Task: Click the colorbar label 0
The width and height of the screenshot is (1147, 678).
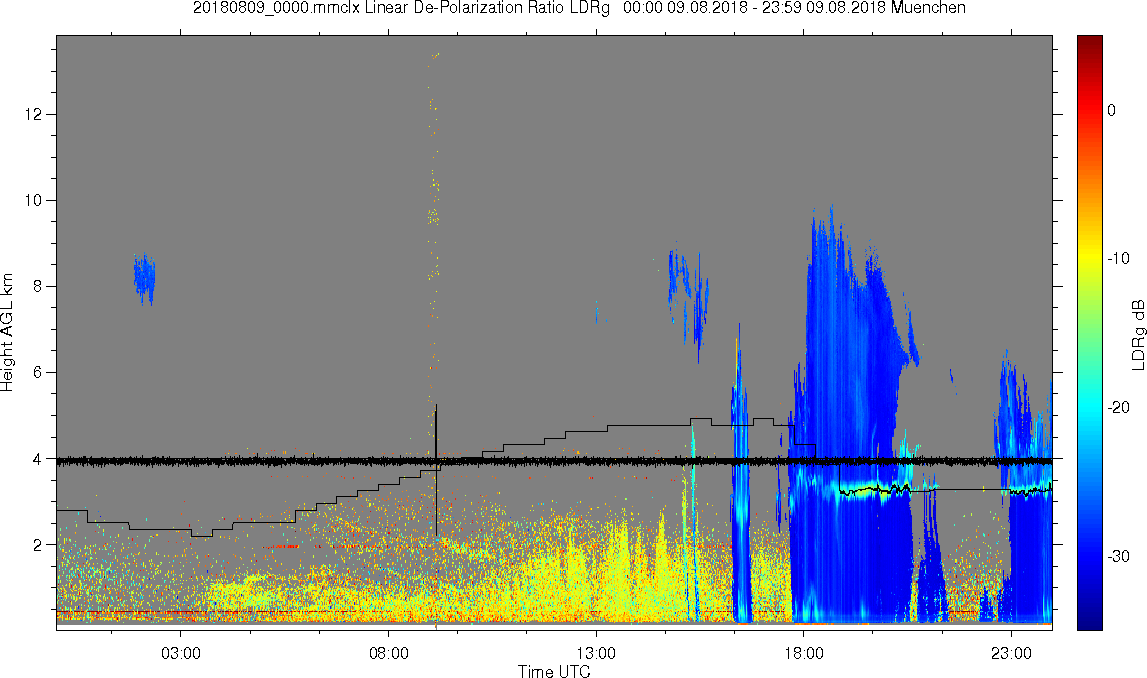Action: point(1112,110)
